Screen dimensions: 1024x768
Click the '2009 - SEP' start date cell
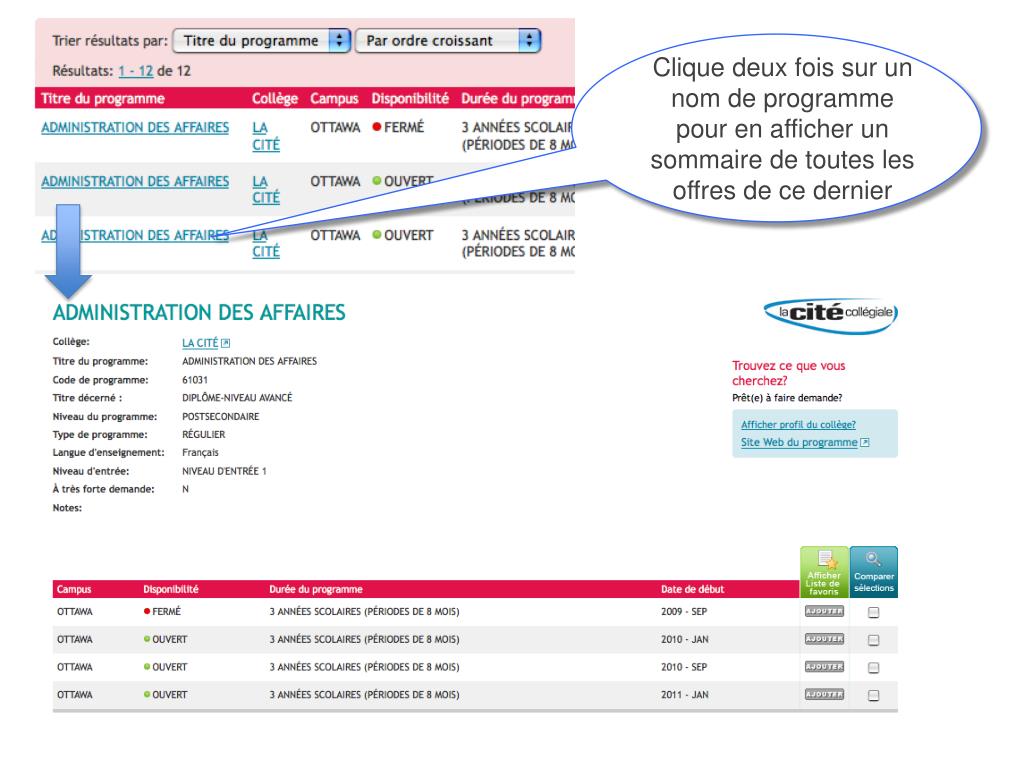point(684,612)
